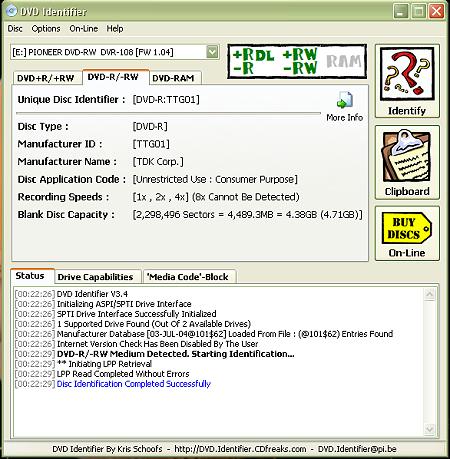Click the status log scroll down arrow
Screen dimensions: 450x459
pyautogui.click(x=430, y=429)
